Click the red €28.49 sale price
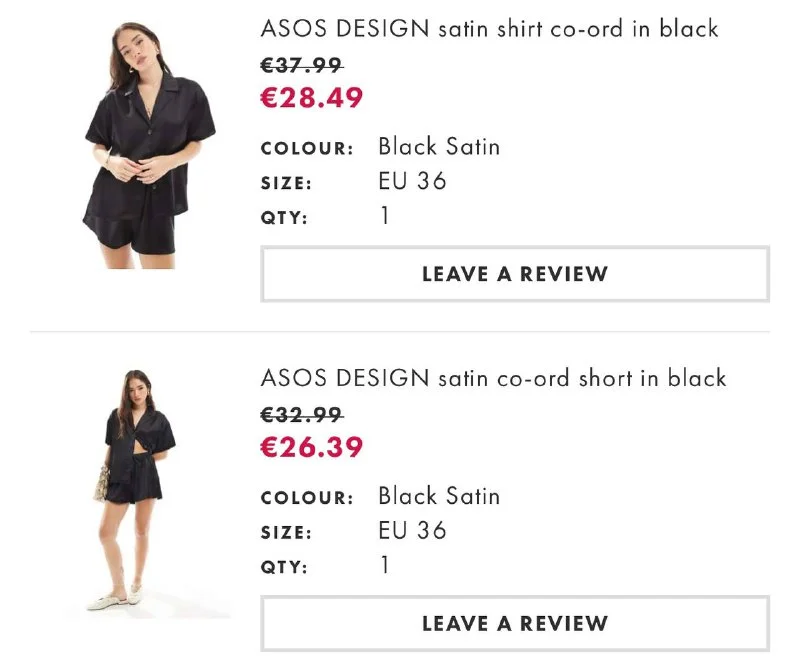The image size is (800, 665). (312, 98)
